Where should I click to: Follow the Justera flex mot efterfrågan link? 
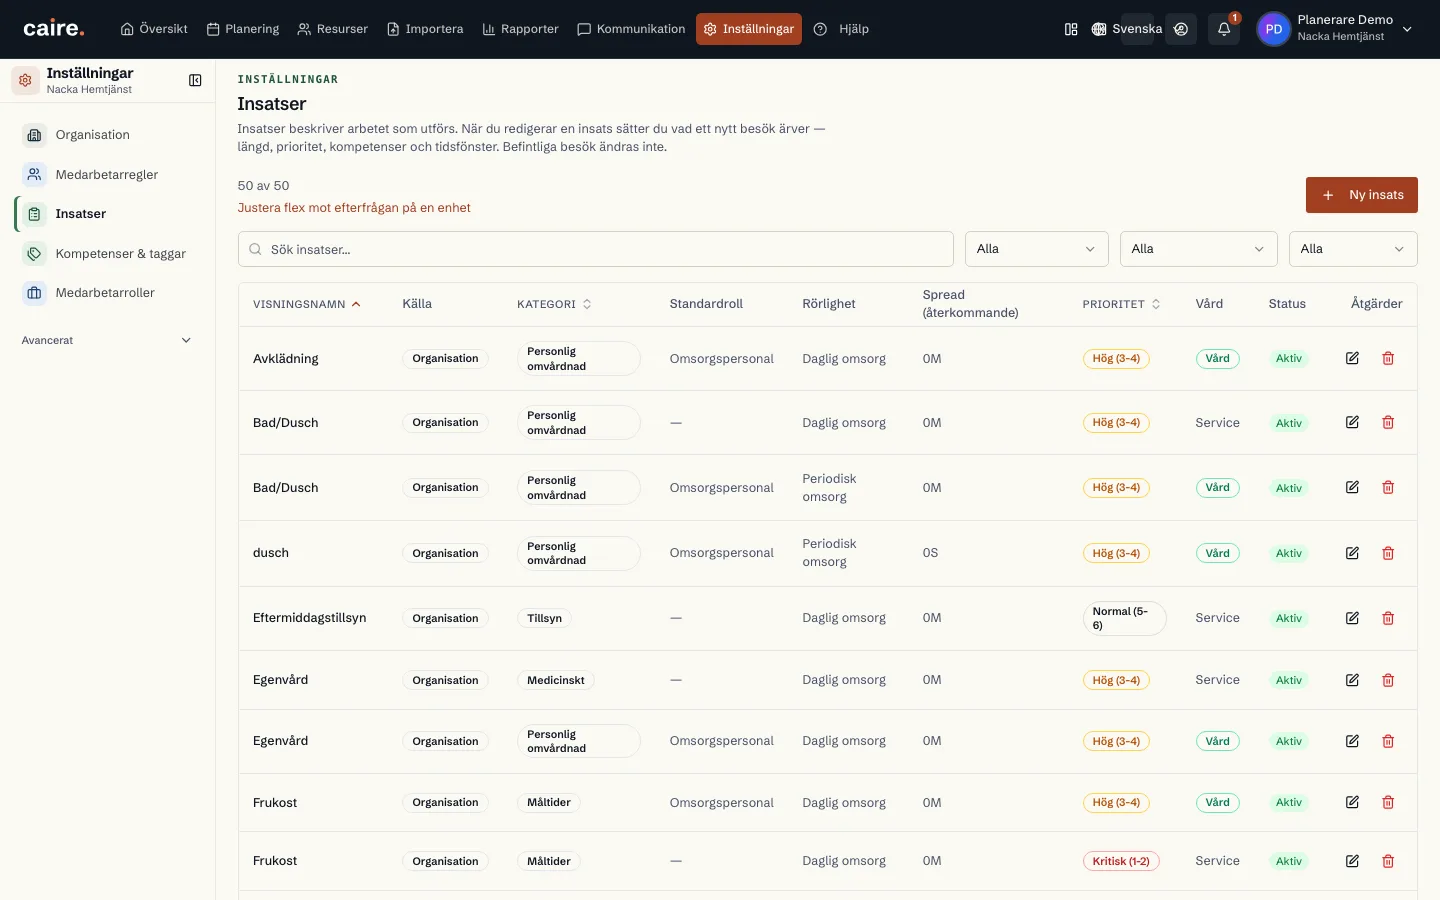click(354, 208)
